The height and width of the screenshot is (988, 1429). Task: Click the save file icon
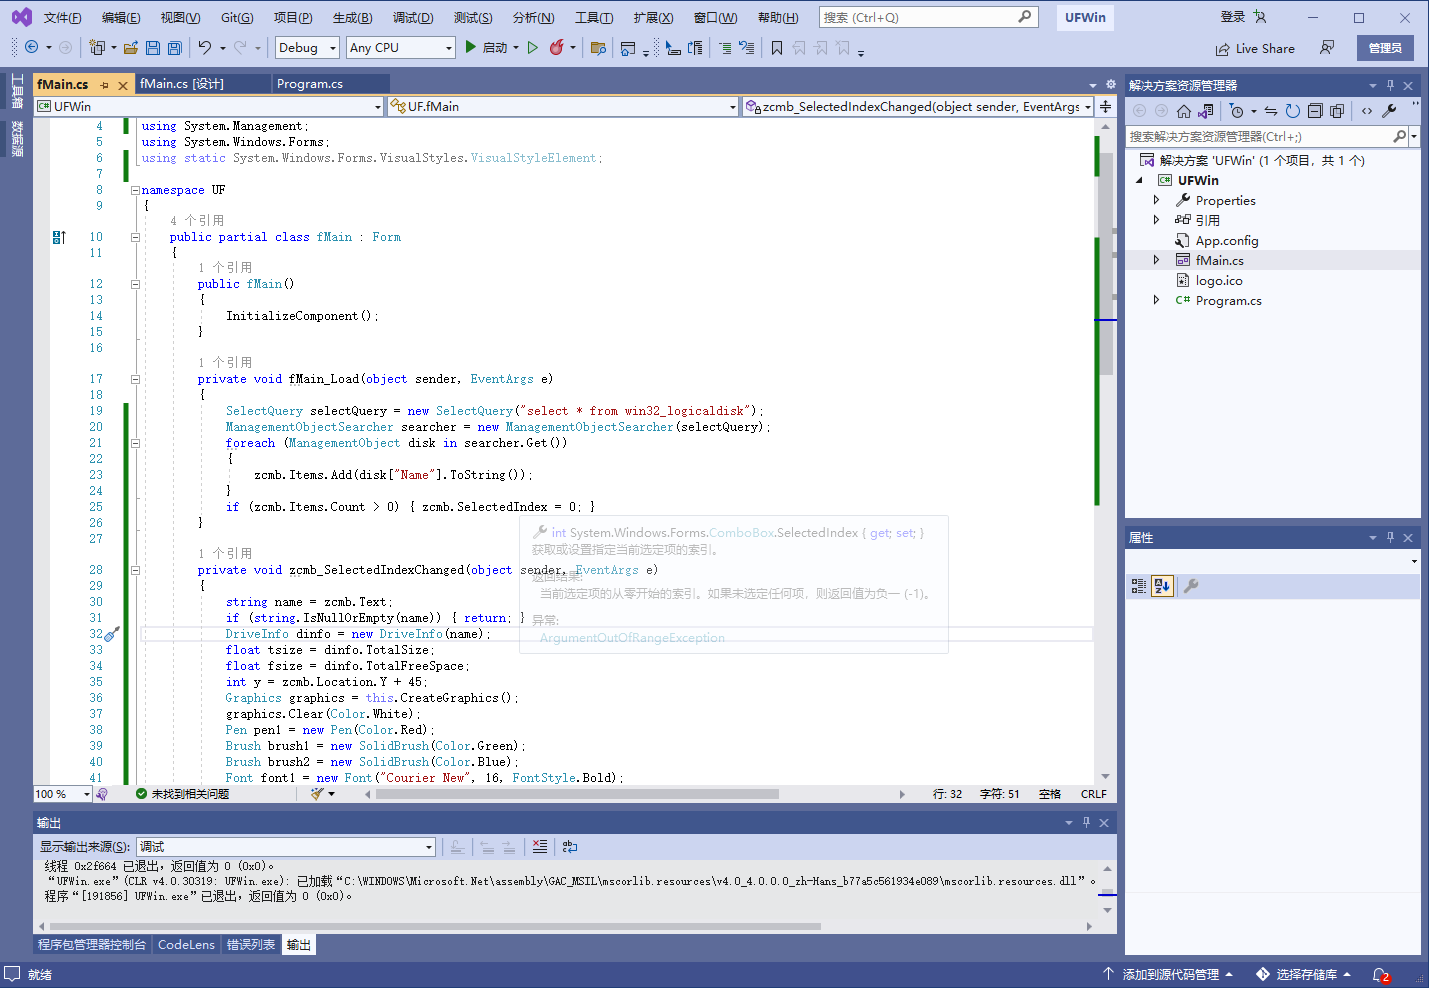pyautogui.click(x=153, y=47)
